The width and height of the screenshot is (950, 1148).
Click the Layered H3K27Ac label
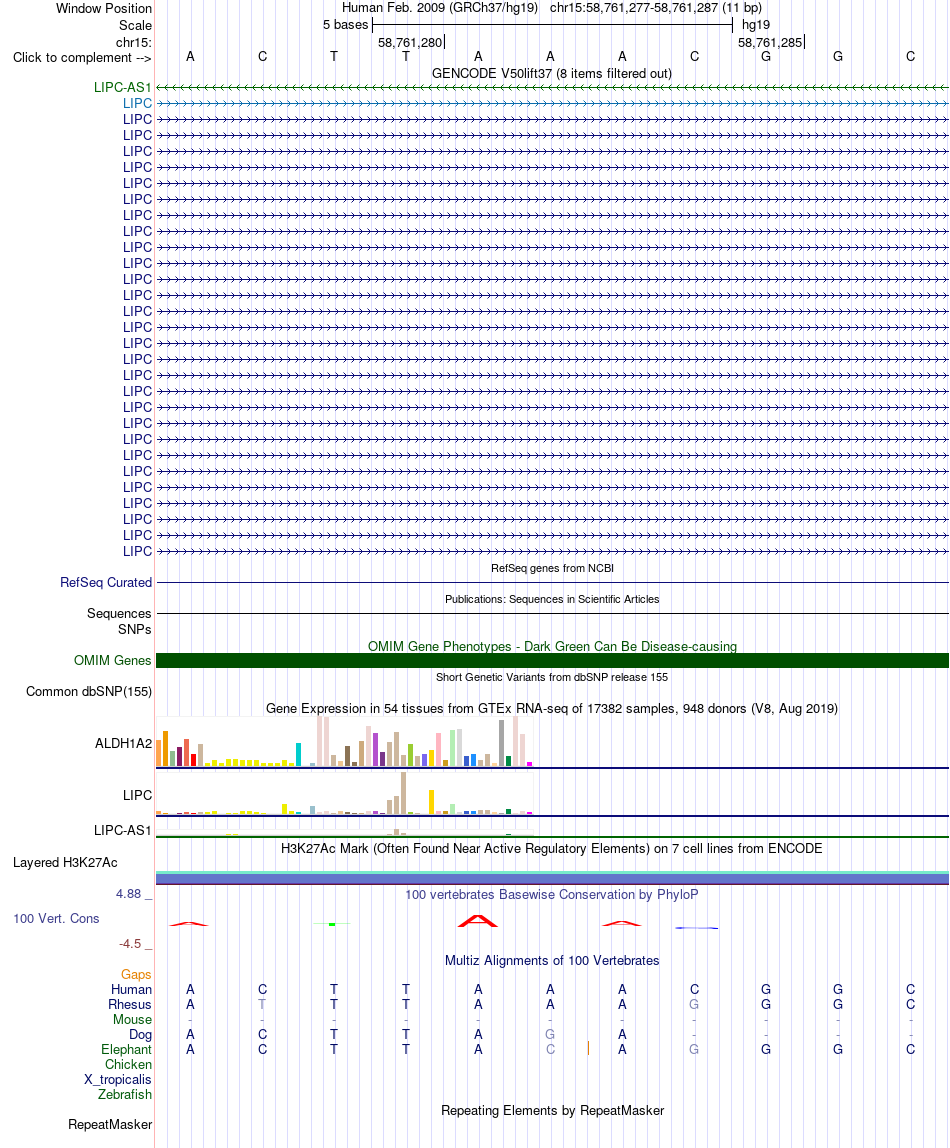[65, 862]
